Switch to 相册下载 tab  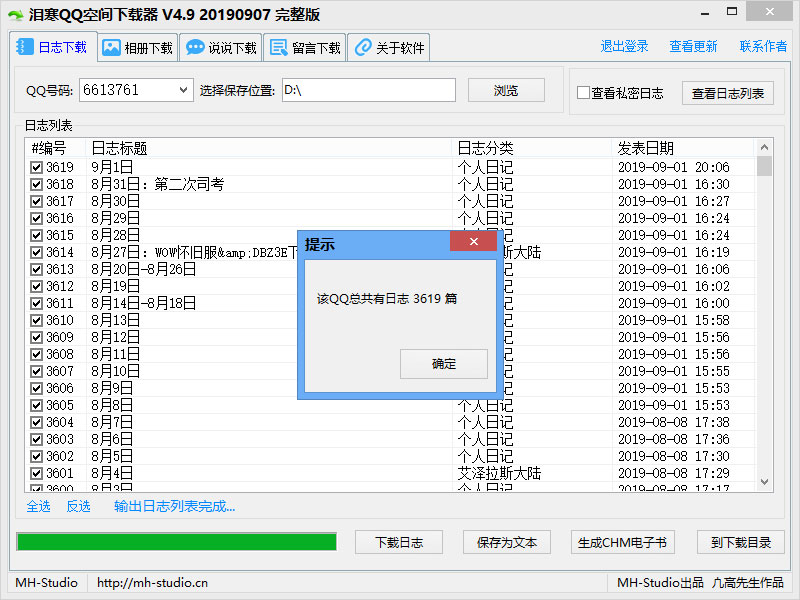[137, 48]
